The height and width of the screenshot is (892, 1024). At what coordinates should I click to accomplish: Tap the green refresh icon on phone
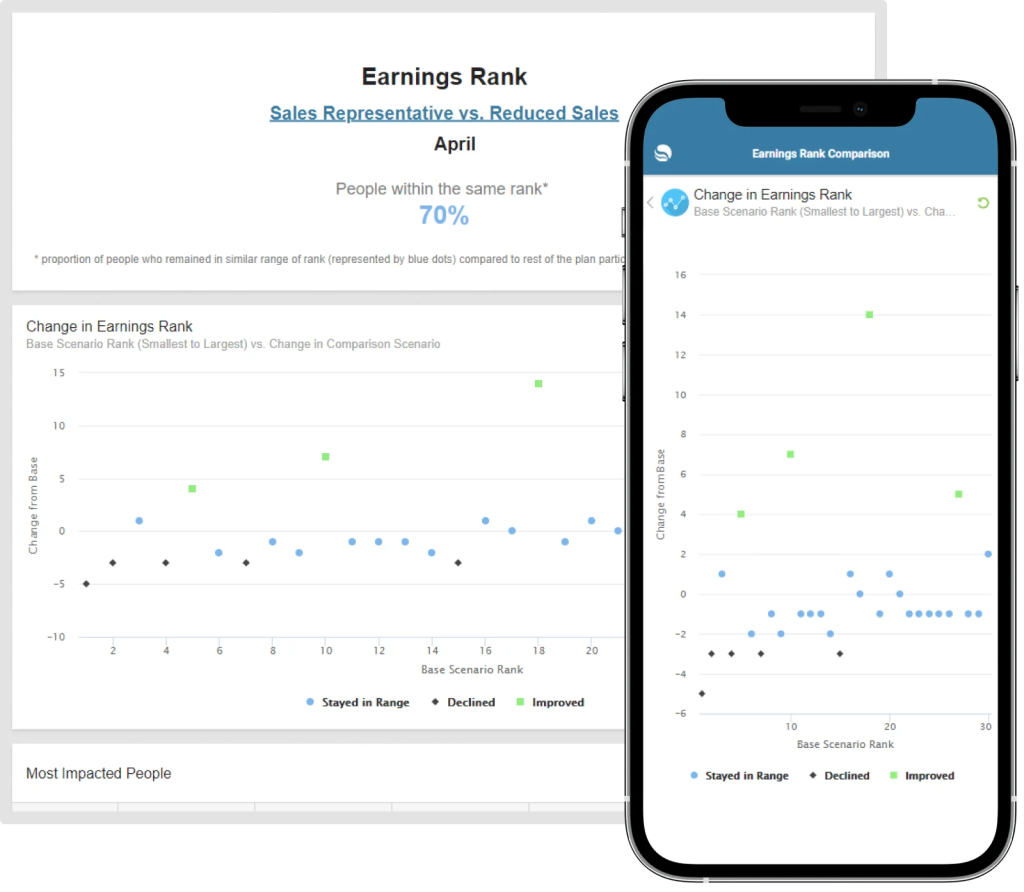(x=982, y=203)
